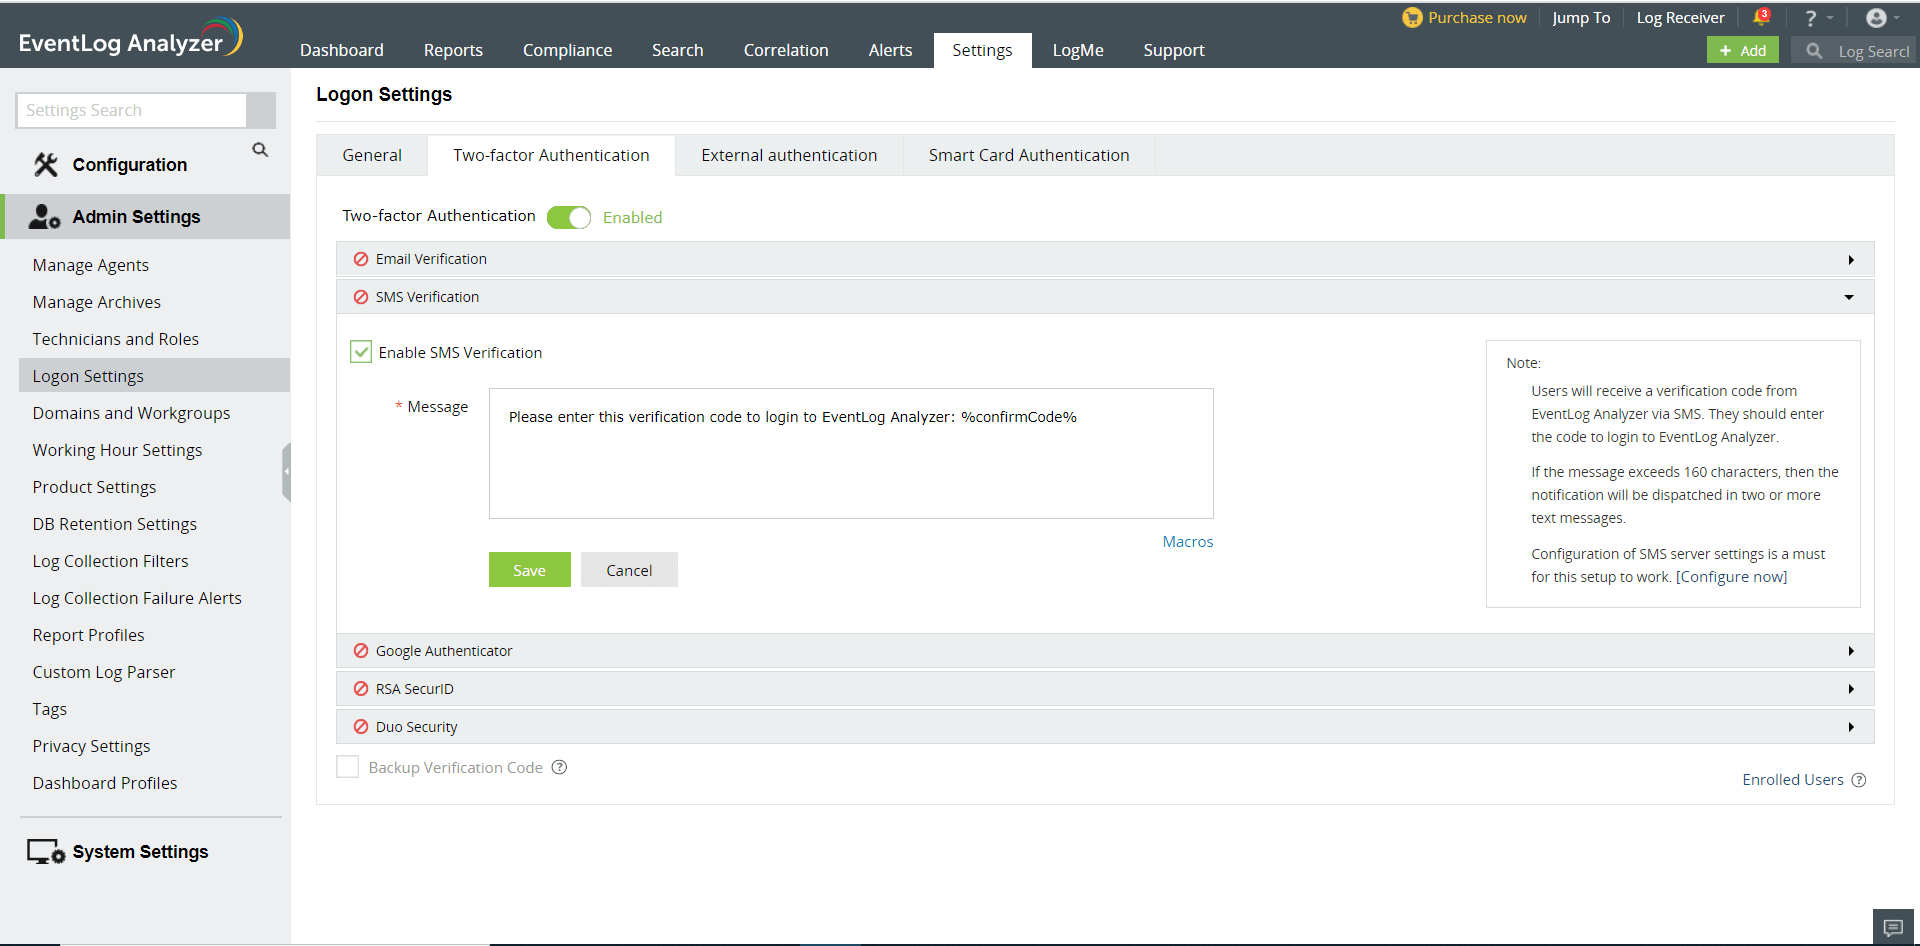Click the green Add button
This screenshot has height=946, width=1920.
point(1742,51)
